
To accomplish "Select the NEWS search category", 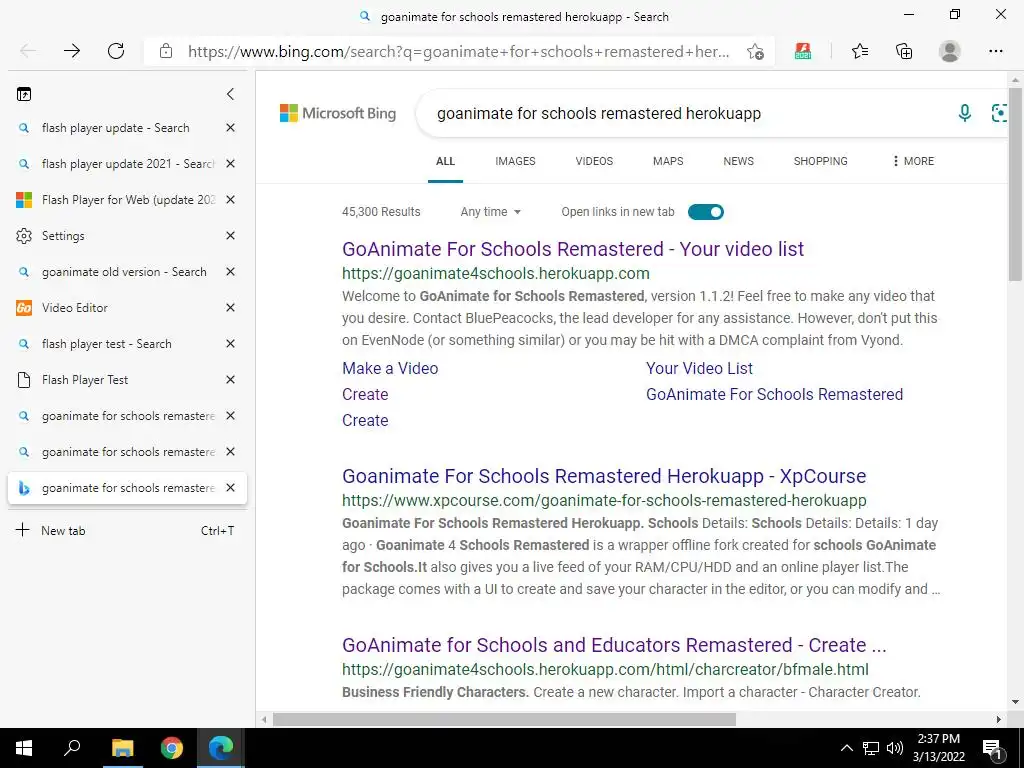I will tap(738, 161).
